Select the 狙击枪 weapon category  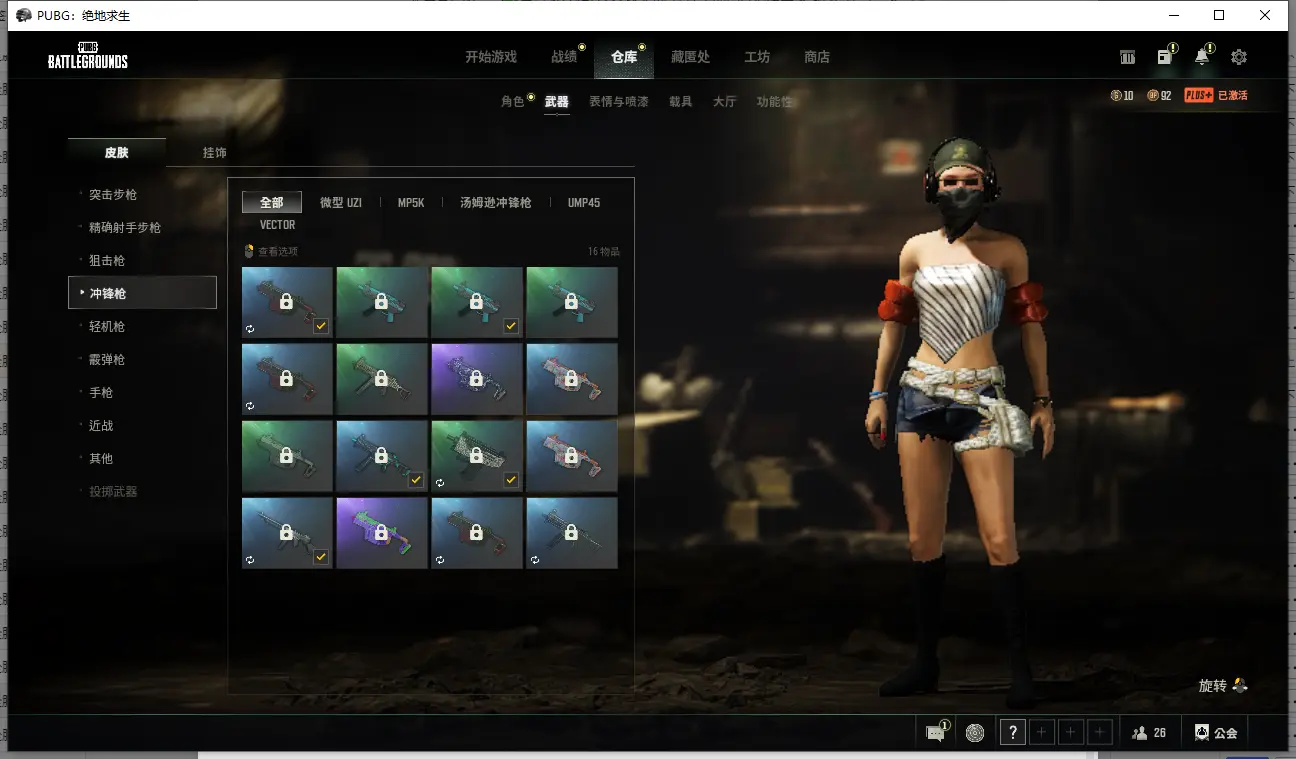tap(107, 261)
